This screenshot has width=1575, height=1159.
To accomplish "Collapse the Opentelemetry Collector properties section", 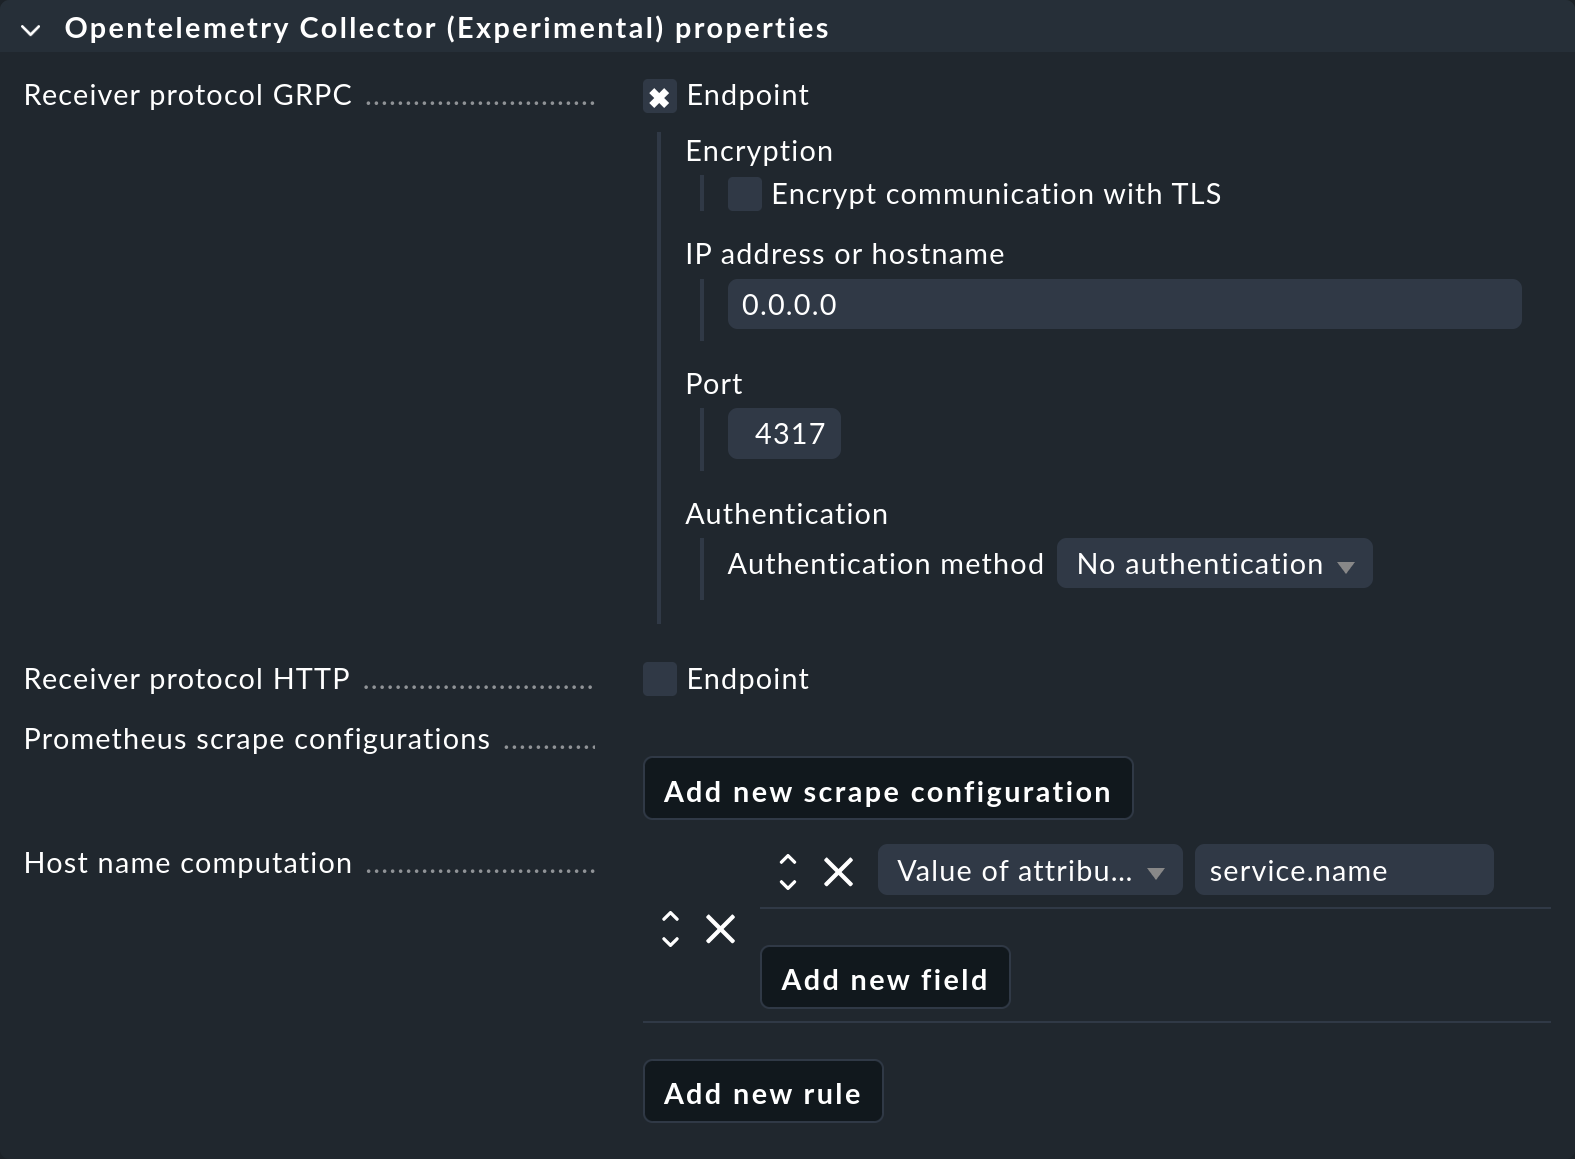I will click(x=31, y=30).
